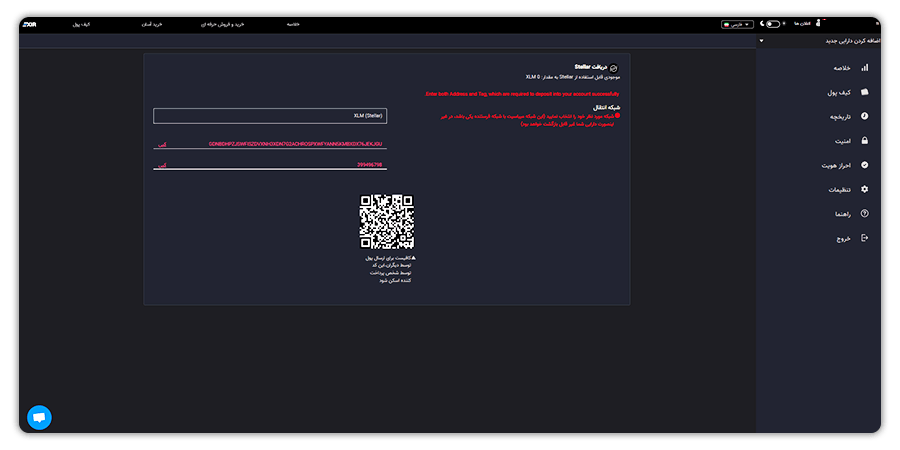Open کیف پول in the top navigation
The image size is (900, 450).
(x=81, y=25)
